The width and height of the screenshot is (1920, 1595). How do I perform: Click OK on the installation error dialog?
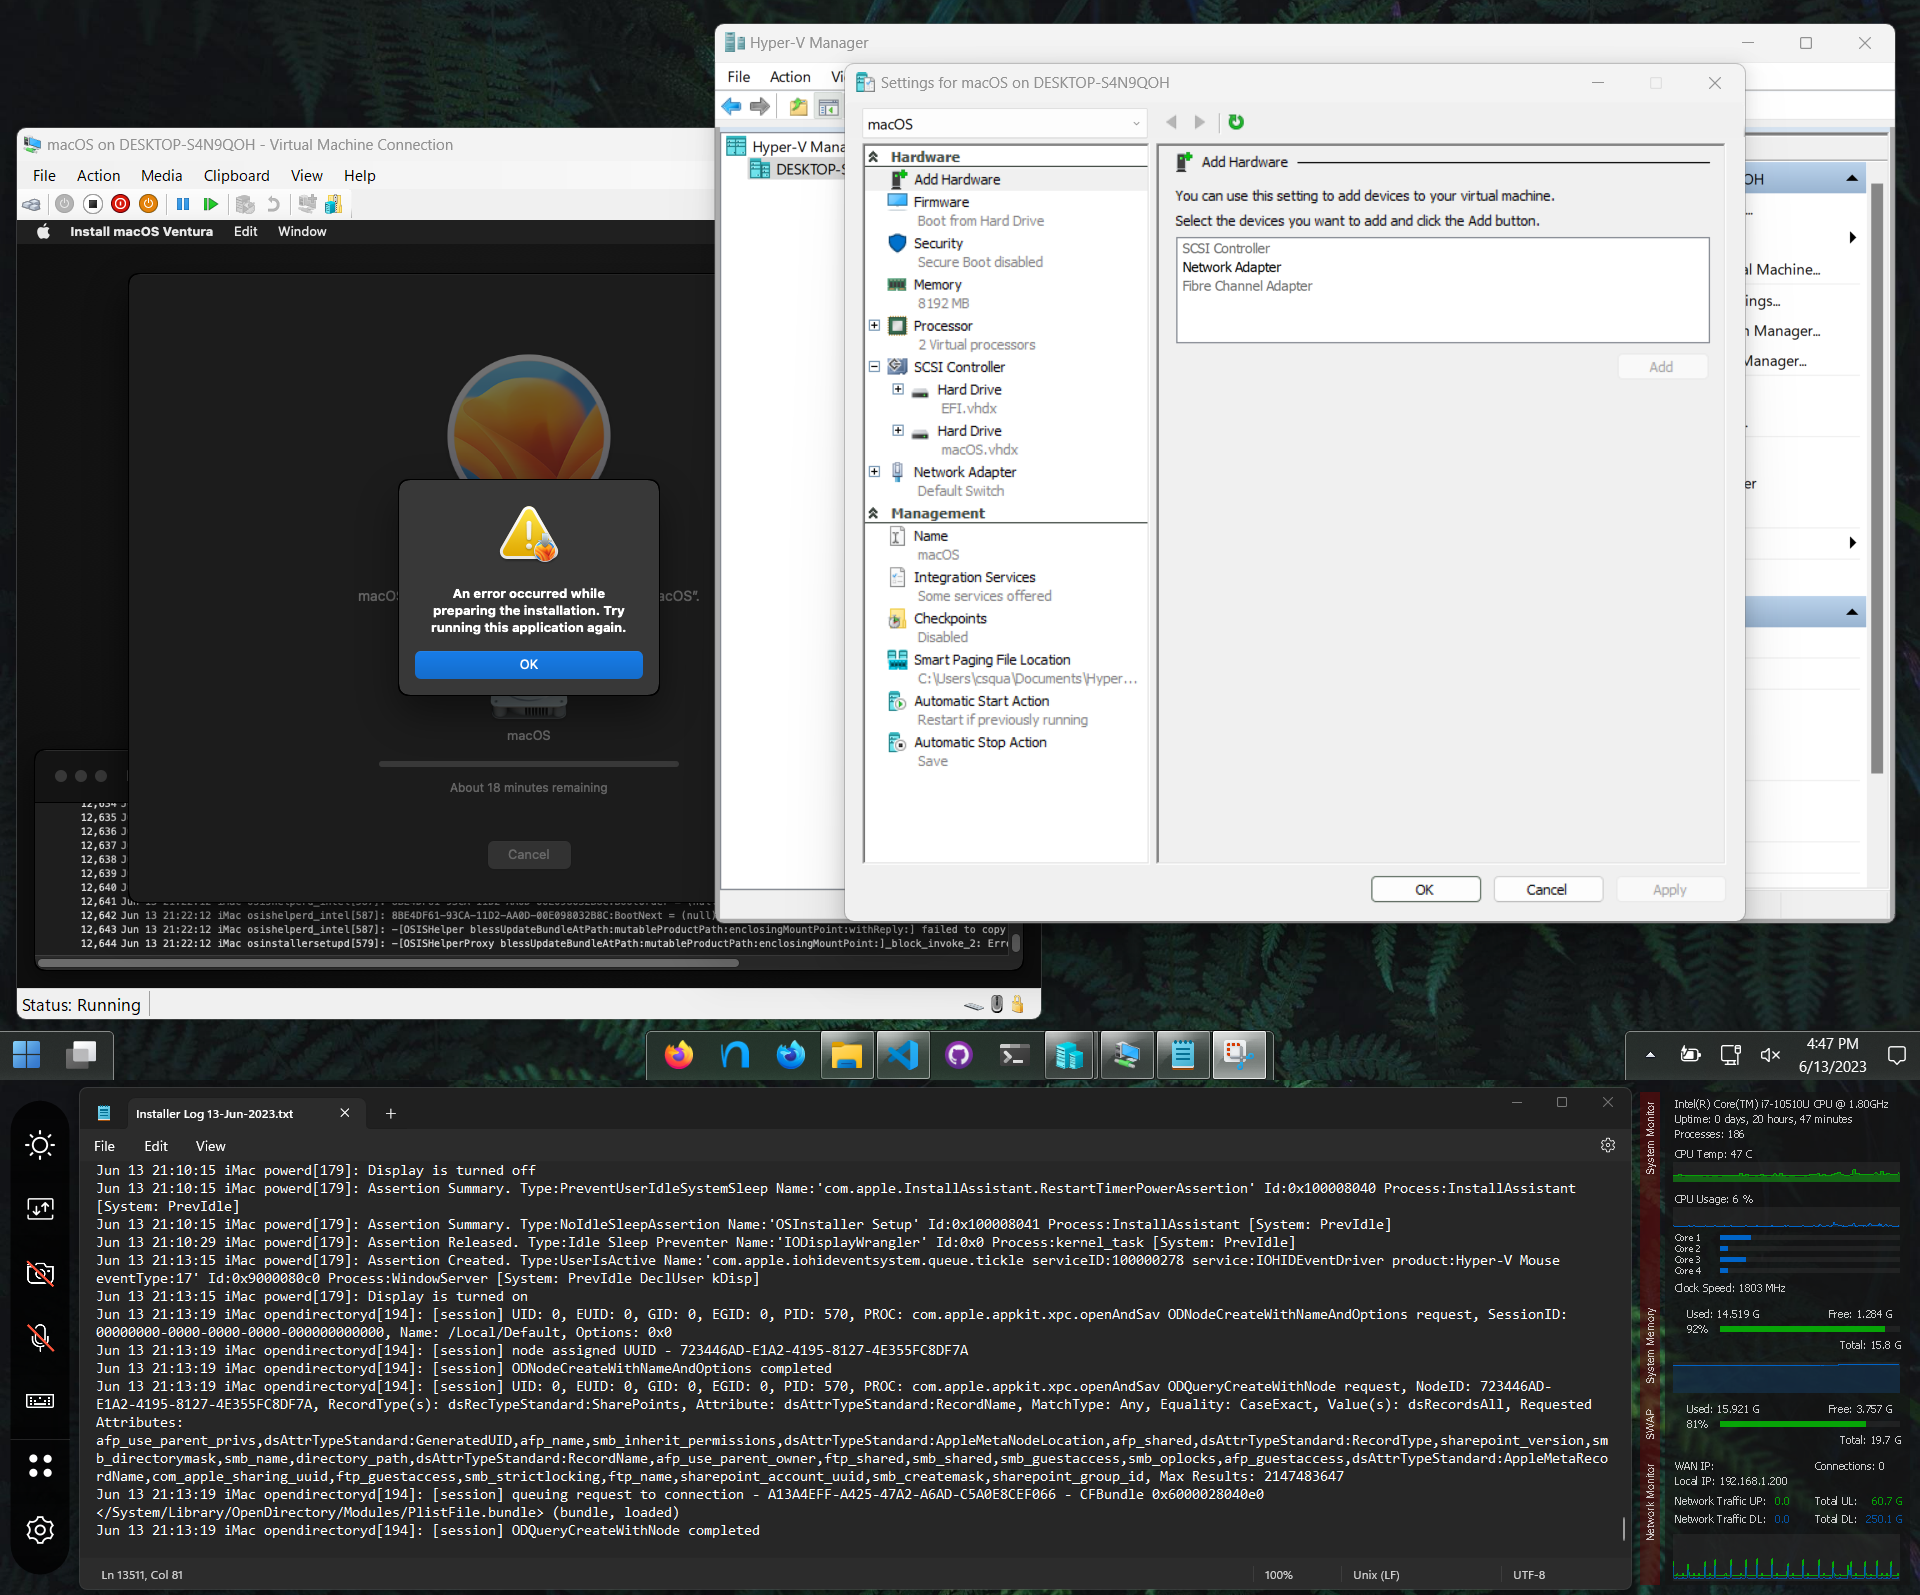(x=528, y=663)
